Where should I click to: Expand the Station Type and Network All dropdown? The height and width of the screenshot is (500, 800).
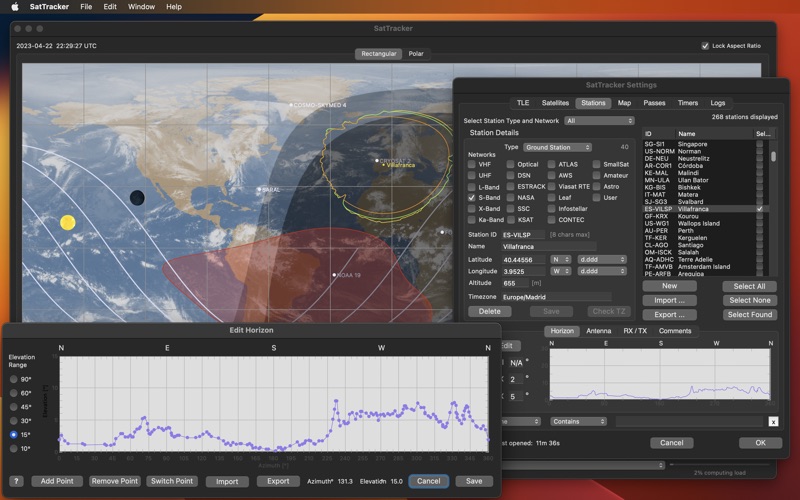(x=599, y=121)
